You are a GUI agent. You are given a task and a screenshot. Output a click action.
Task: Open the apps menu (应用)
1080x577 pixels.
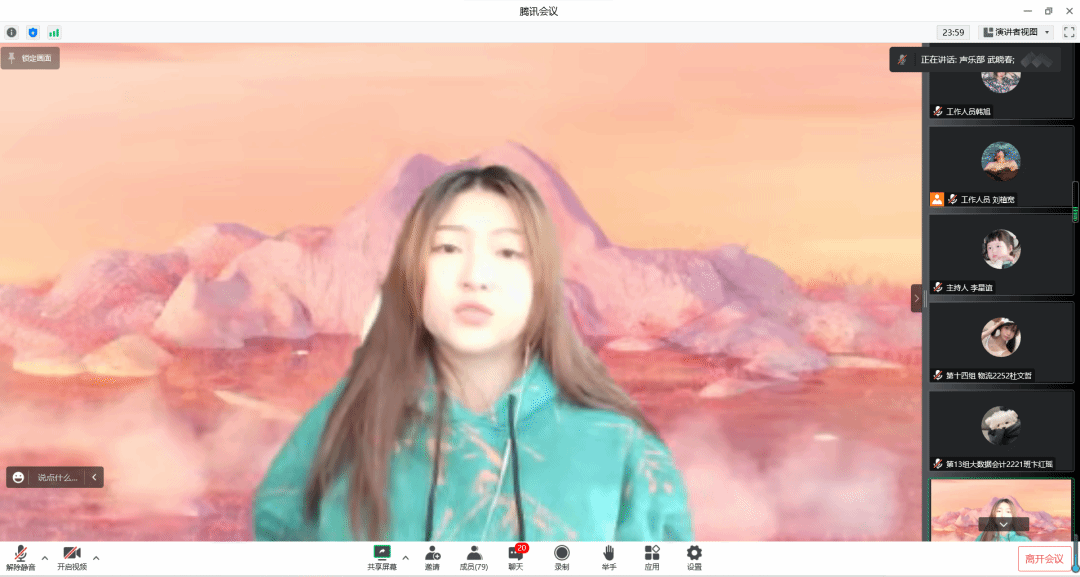pyautogui.click(x=652, y=555)
